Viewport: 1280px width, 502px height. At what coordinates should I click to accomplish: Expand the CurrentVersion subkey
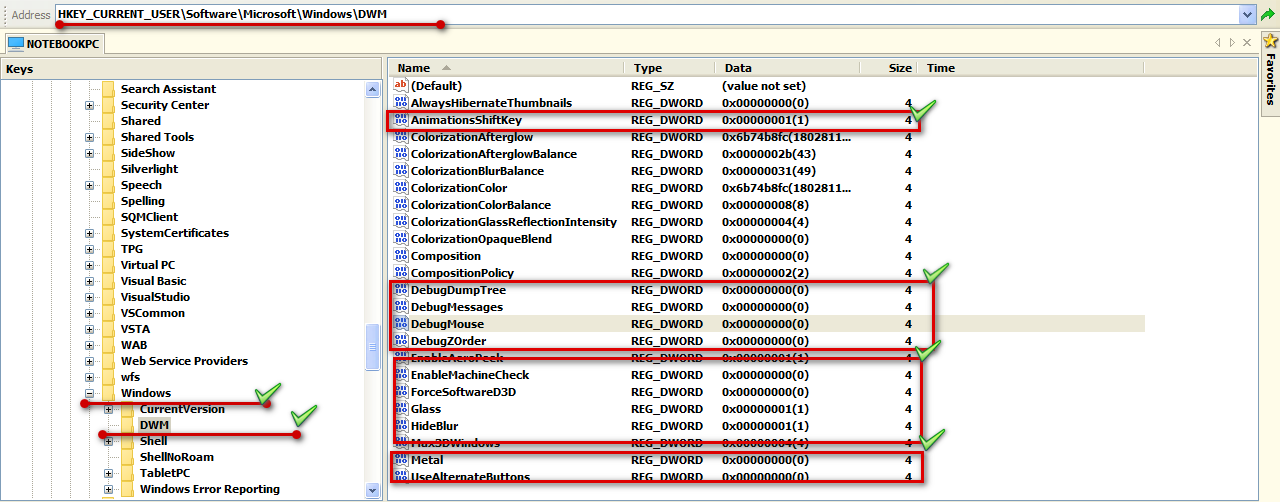coord(109,409)
